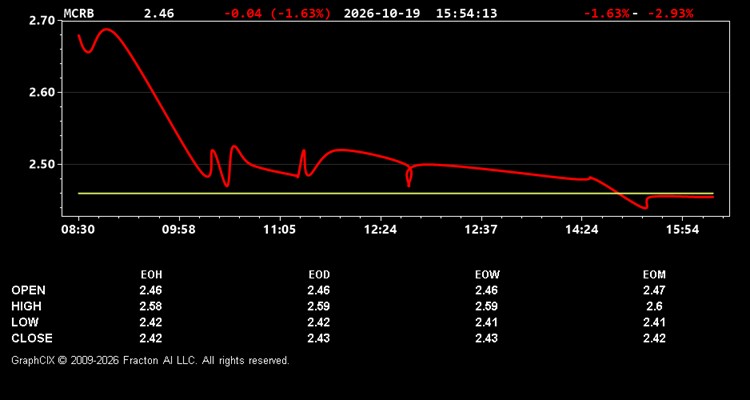This screenshot has height=400, width=750.
Task: Click EOH CLOSE value 2.42
Action: point(151,338)
